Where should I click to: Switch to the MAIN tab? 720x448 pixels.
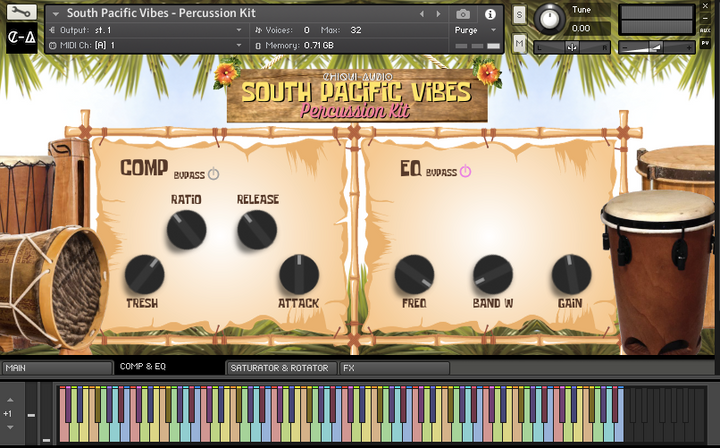click(x=57, y=368)
